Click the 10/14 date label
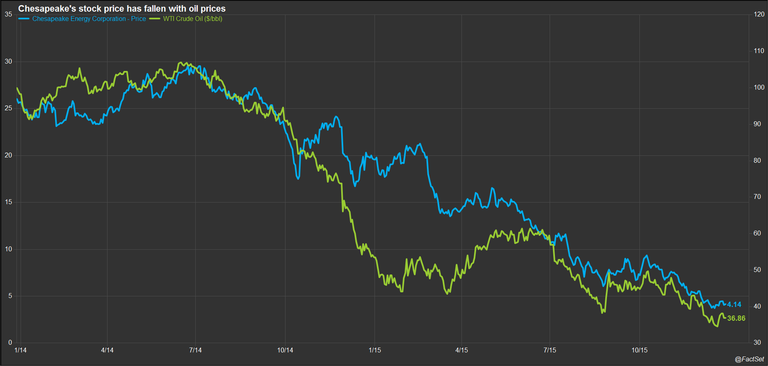Viewport: 768px width, 366px height. point(285,351)
